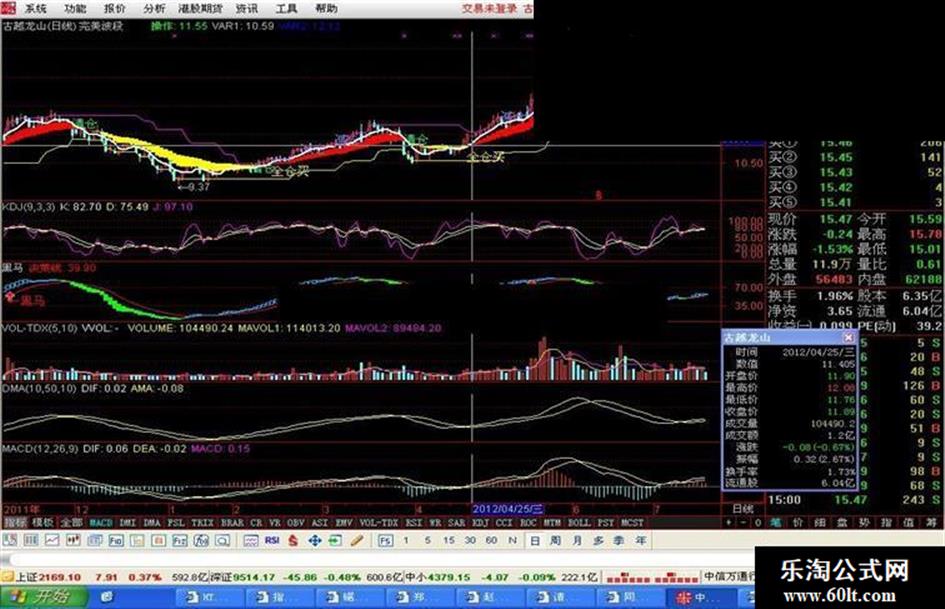Select the 月 monthly period button

[x=577, y=540]
